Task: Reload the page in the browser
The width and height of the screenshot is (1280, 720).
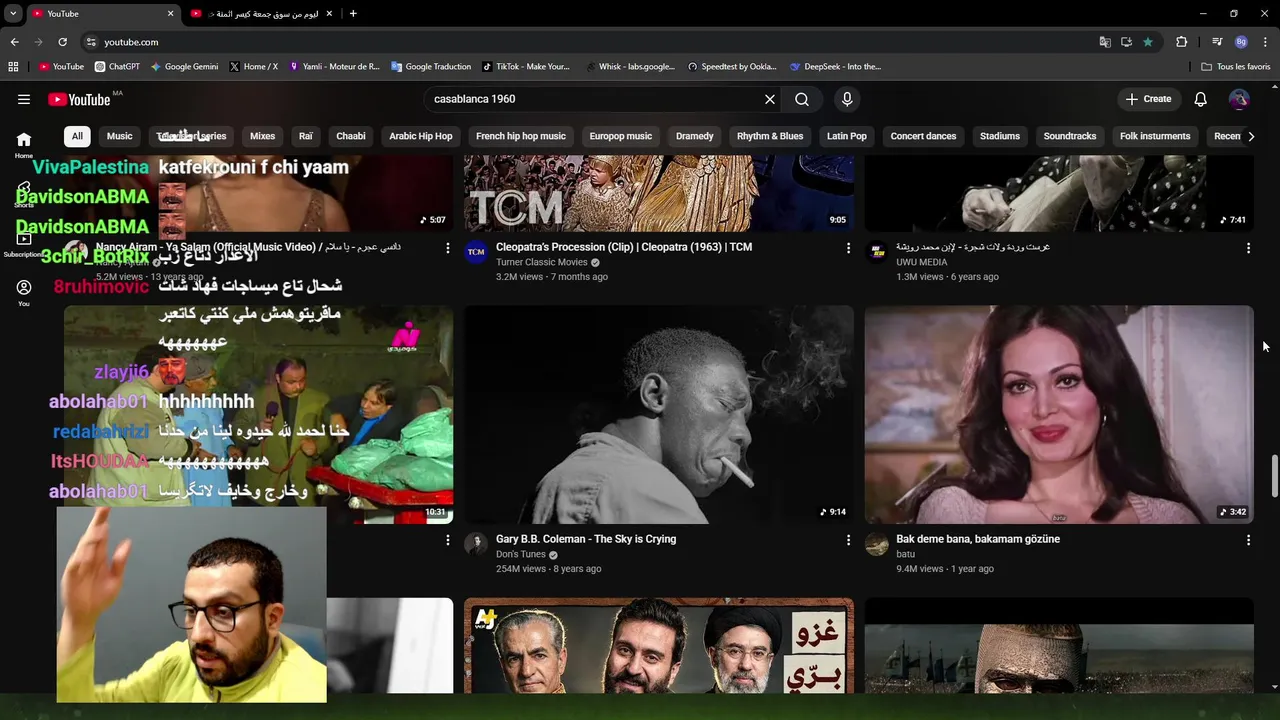Action: (x=62, y=42)
